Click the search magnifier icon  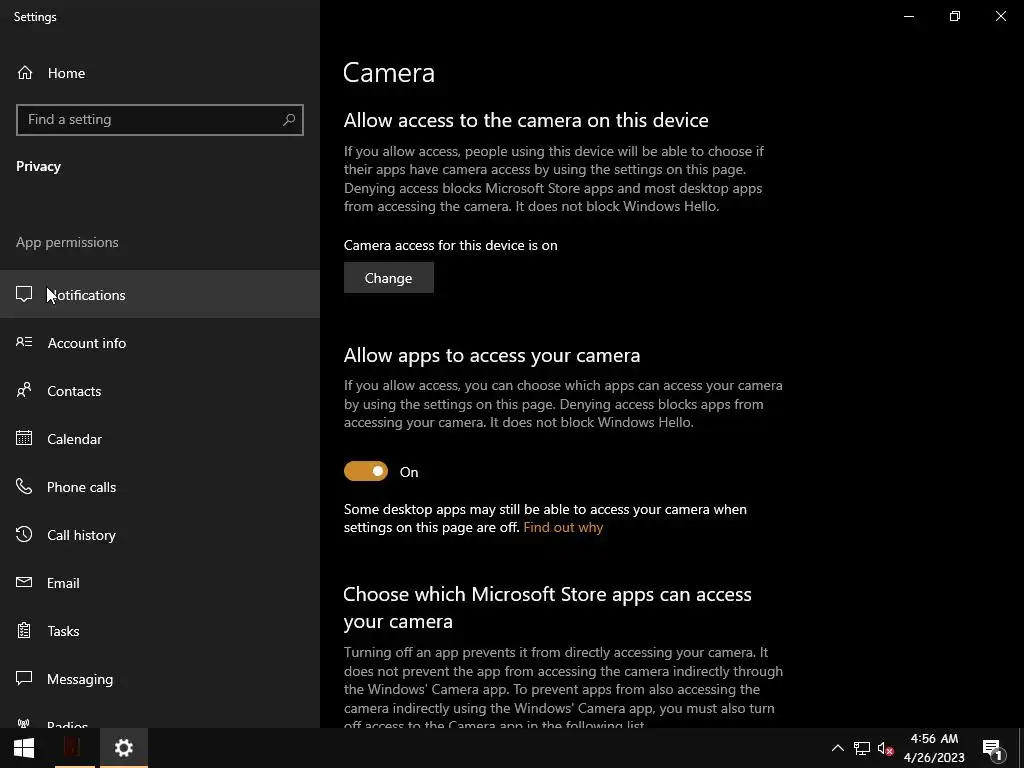point(289,120)
